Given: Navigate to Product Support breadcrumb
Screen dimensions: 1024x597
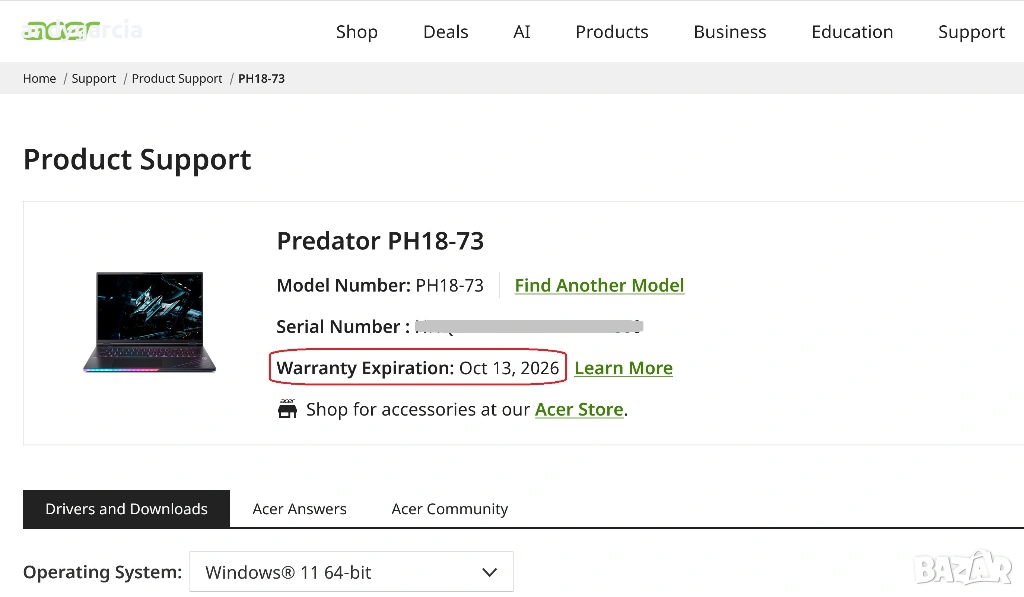Looking at the screenshot, I should (177, 79).
